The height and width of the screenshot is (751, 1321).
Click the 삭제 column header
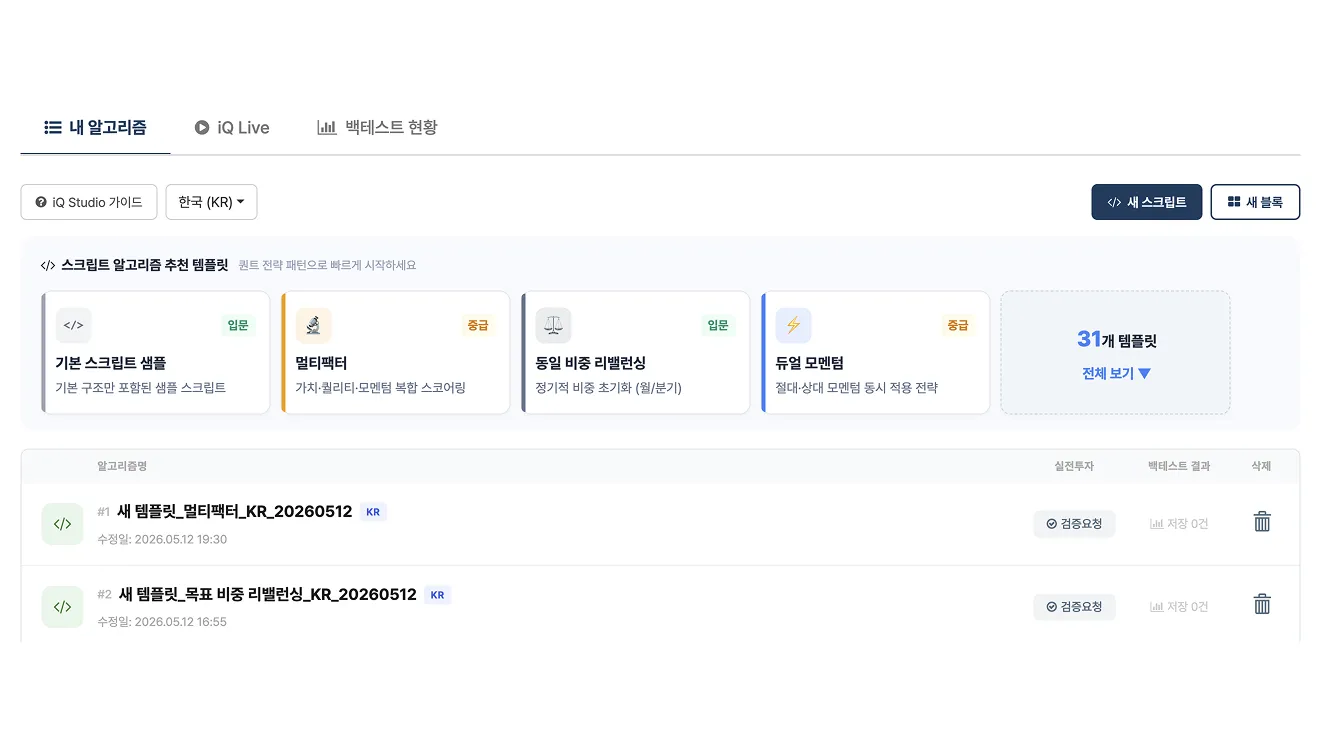1261,466
